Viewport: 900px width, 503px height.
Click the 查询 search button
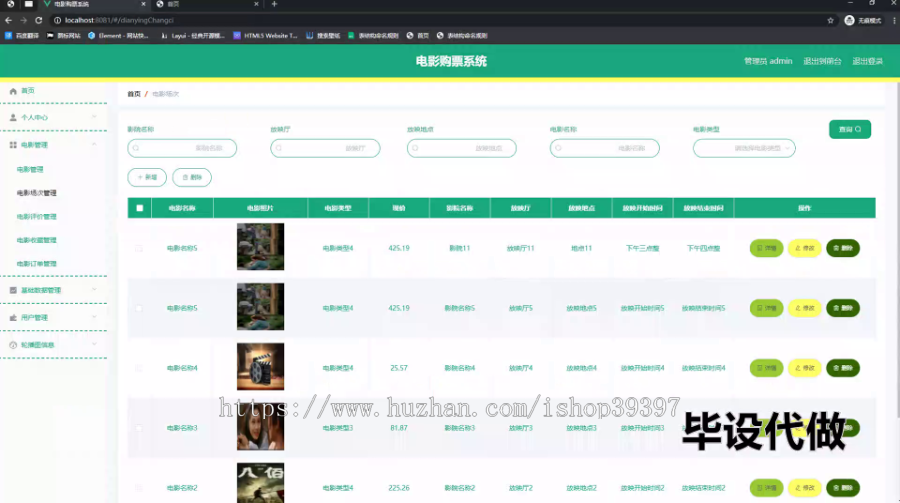tap(849, 129)
